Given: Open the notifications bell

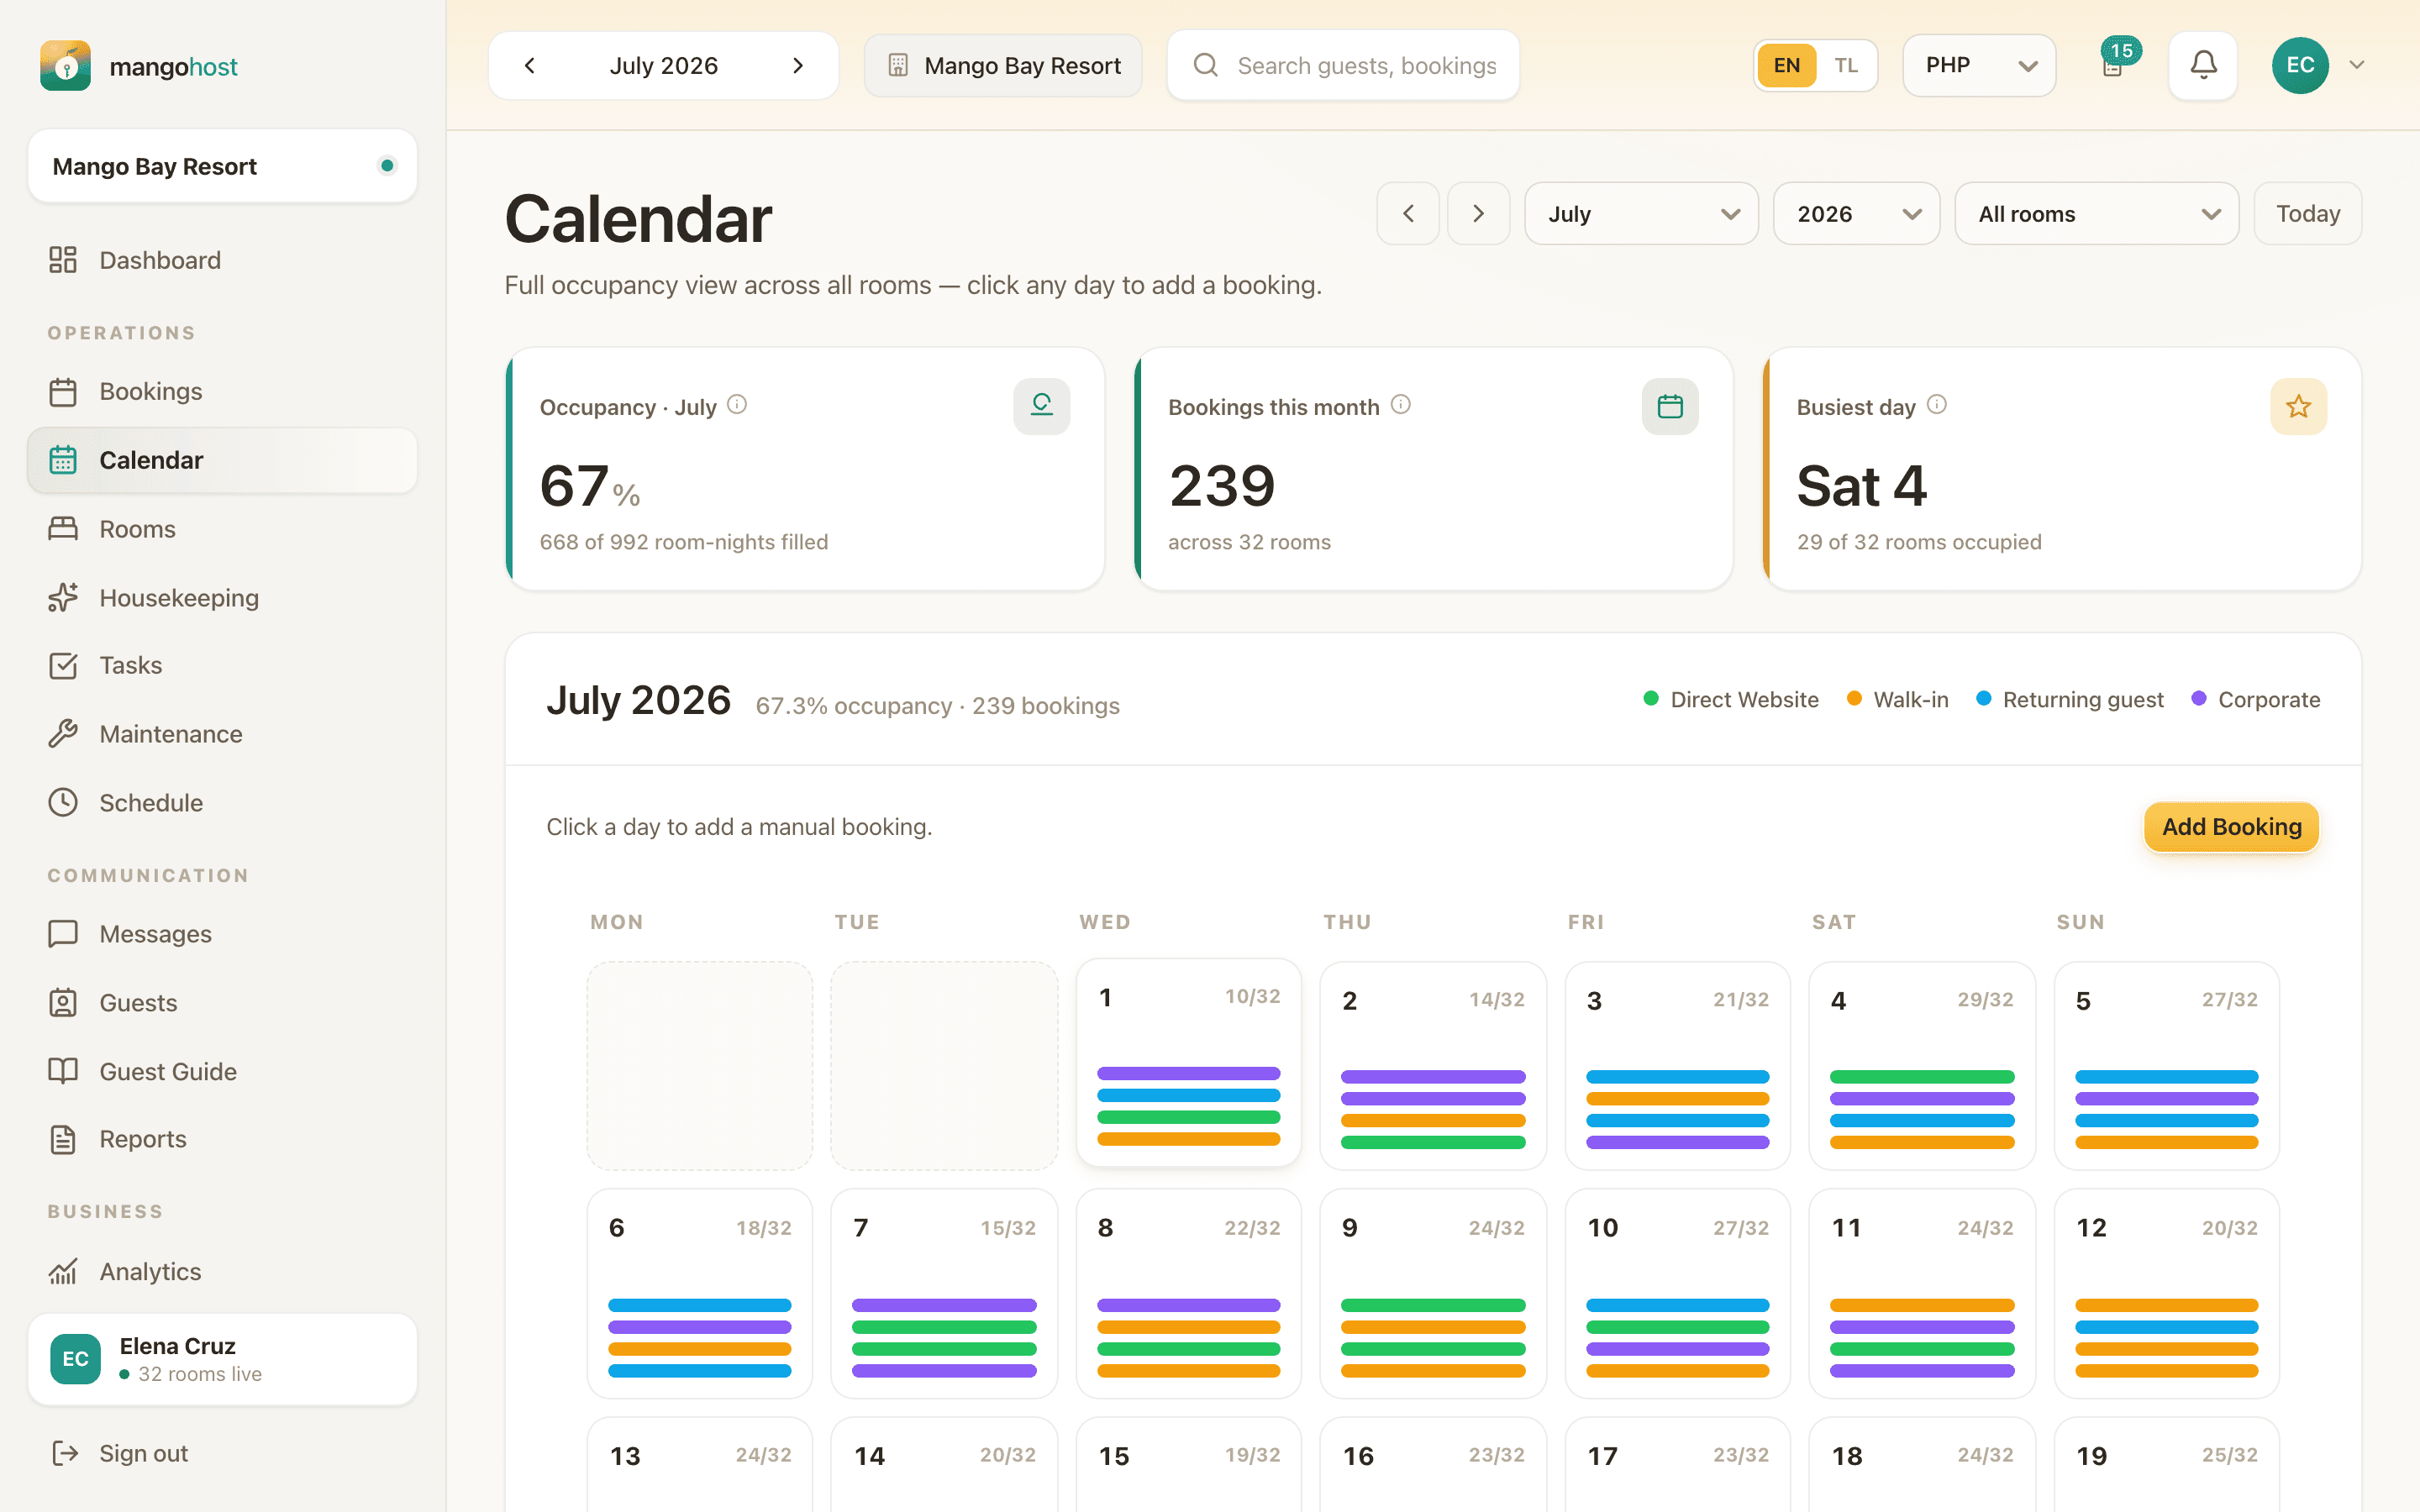Looking at the screenshot, I should 2203,65.
